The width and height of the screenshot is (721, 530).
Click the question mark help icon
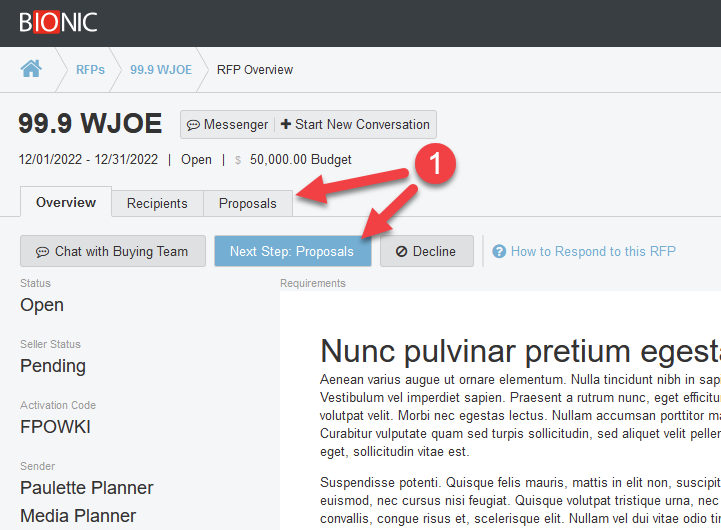point(499,252)
